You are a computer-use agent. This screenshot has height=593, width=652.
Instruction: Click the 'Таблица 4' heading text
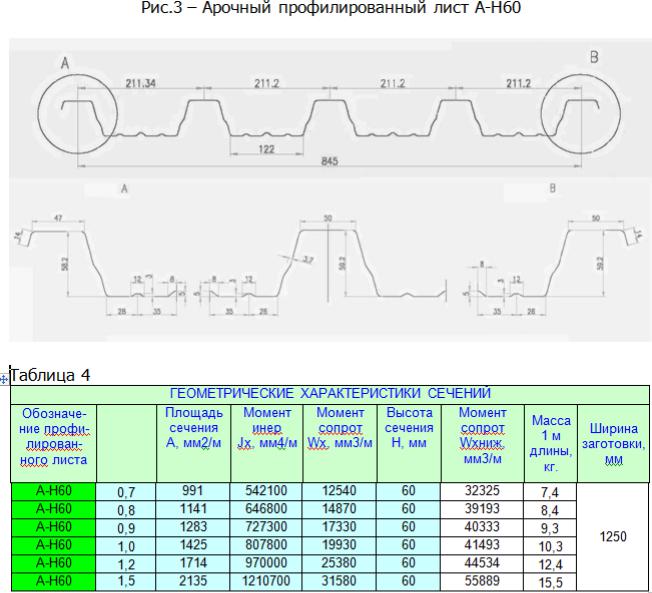point(50,376)
